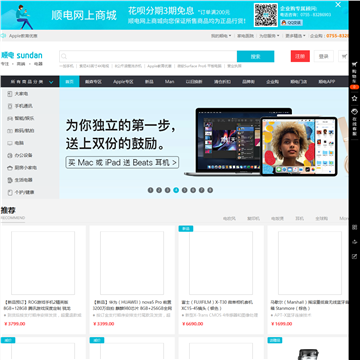Screen dimensions: 360x360
Task: Click the 手机通讯 category icon
Action: click(10, 106)
